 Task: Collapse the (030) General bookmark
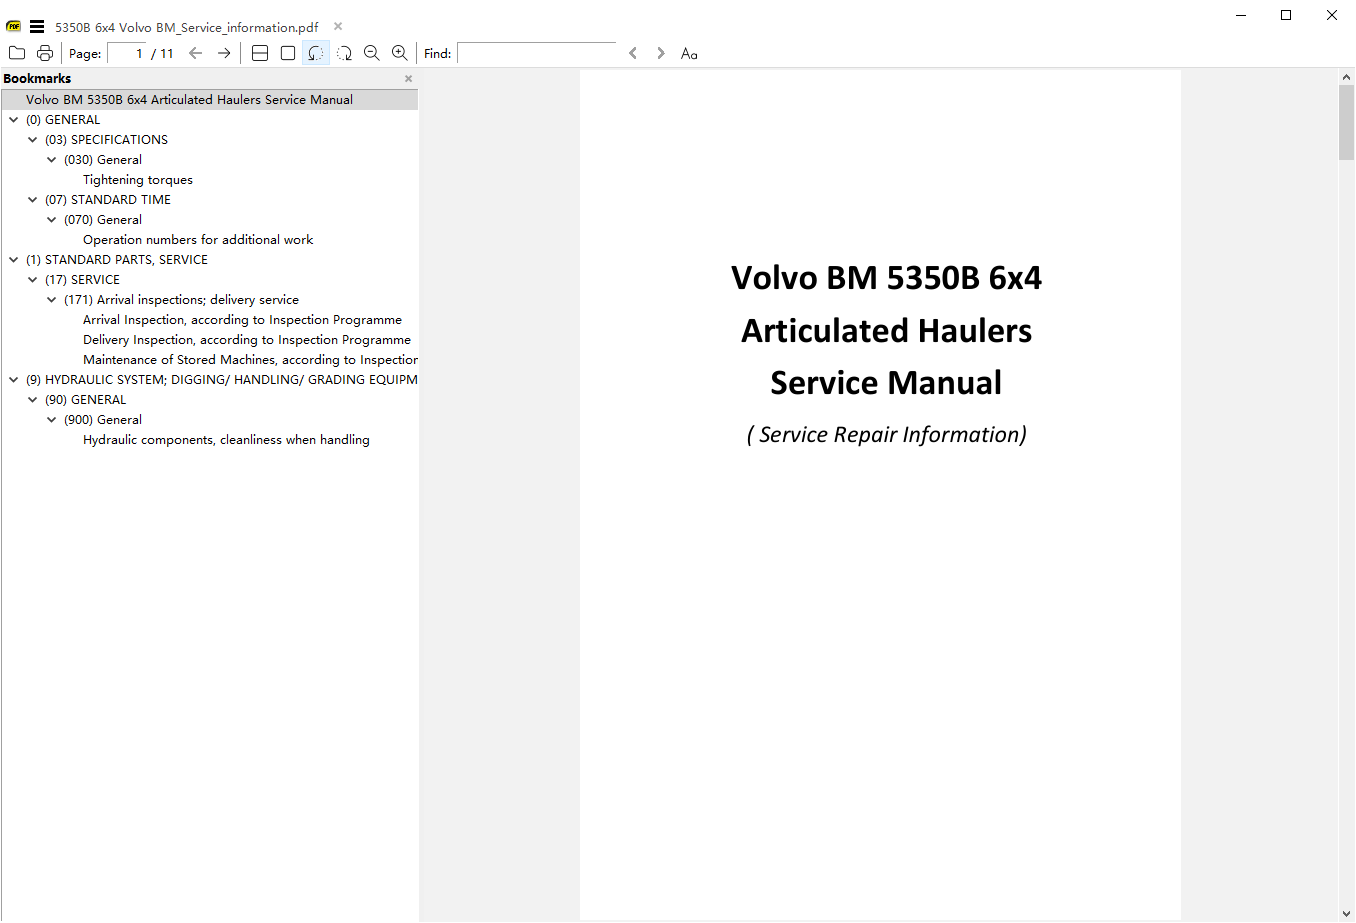pos(52,159)
